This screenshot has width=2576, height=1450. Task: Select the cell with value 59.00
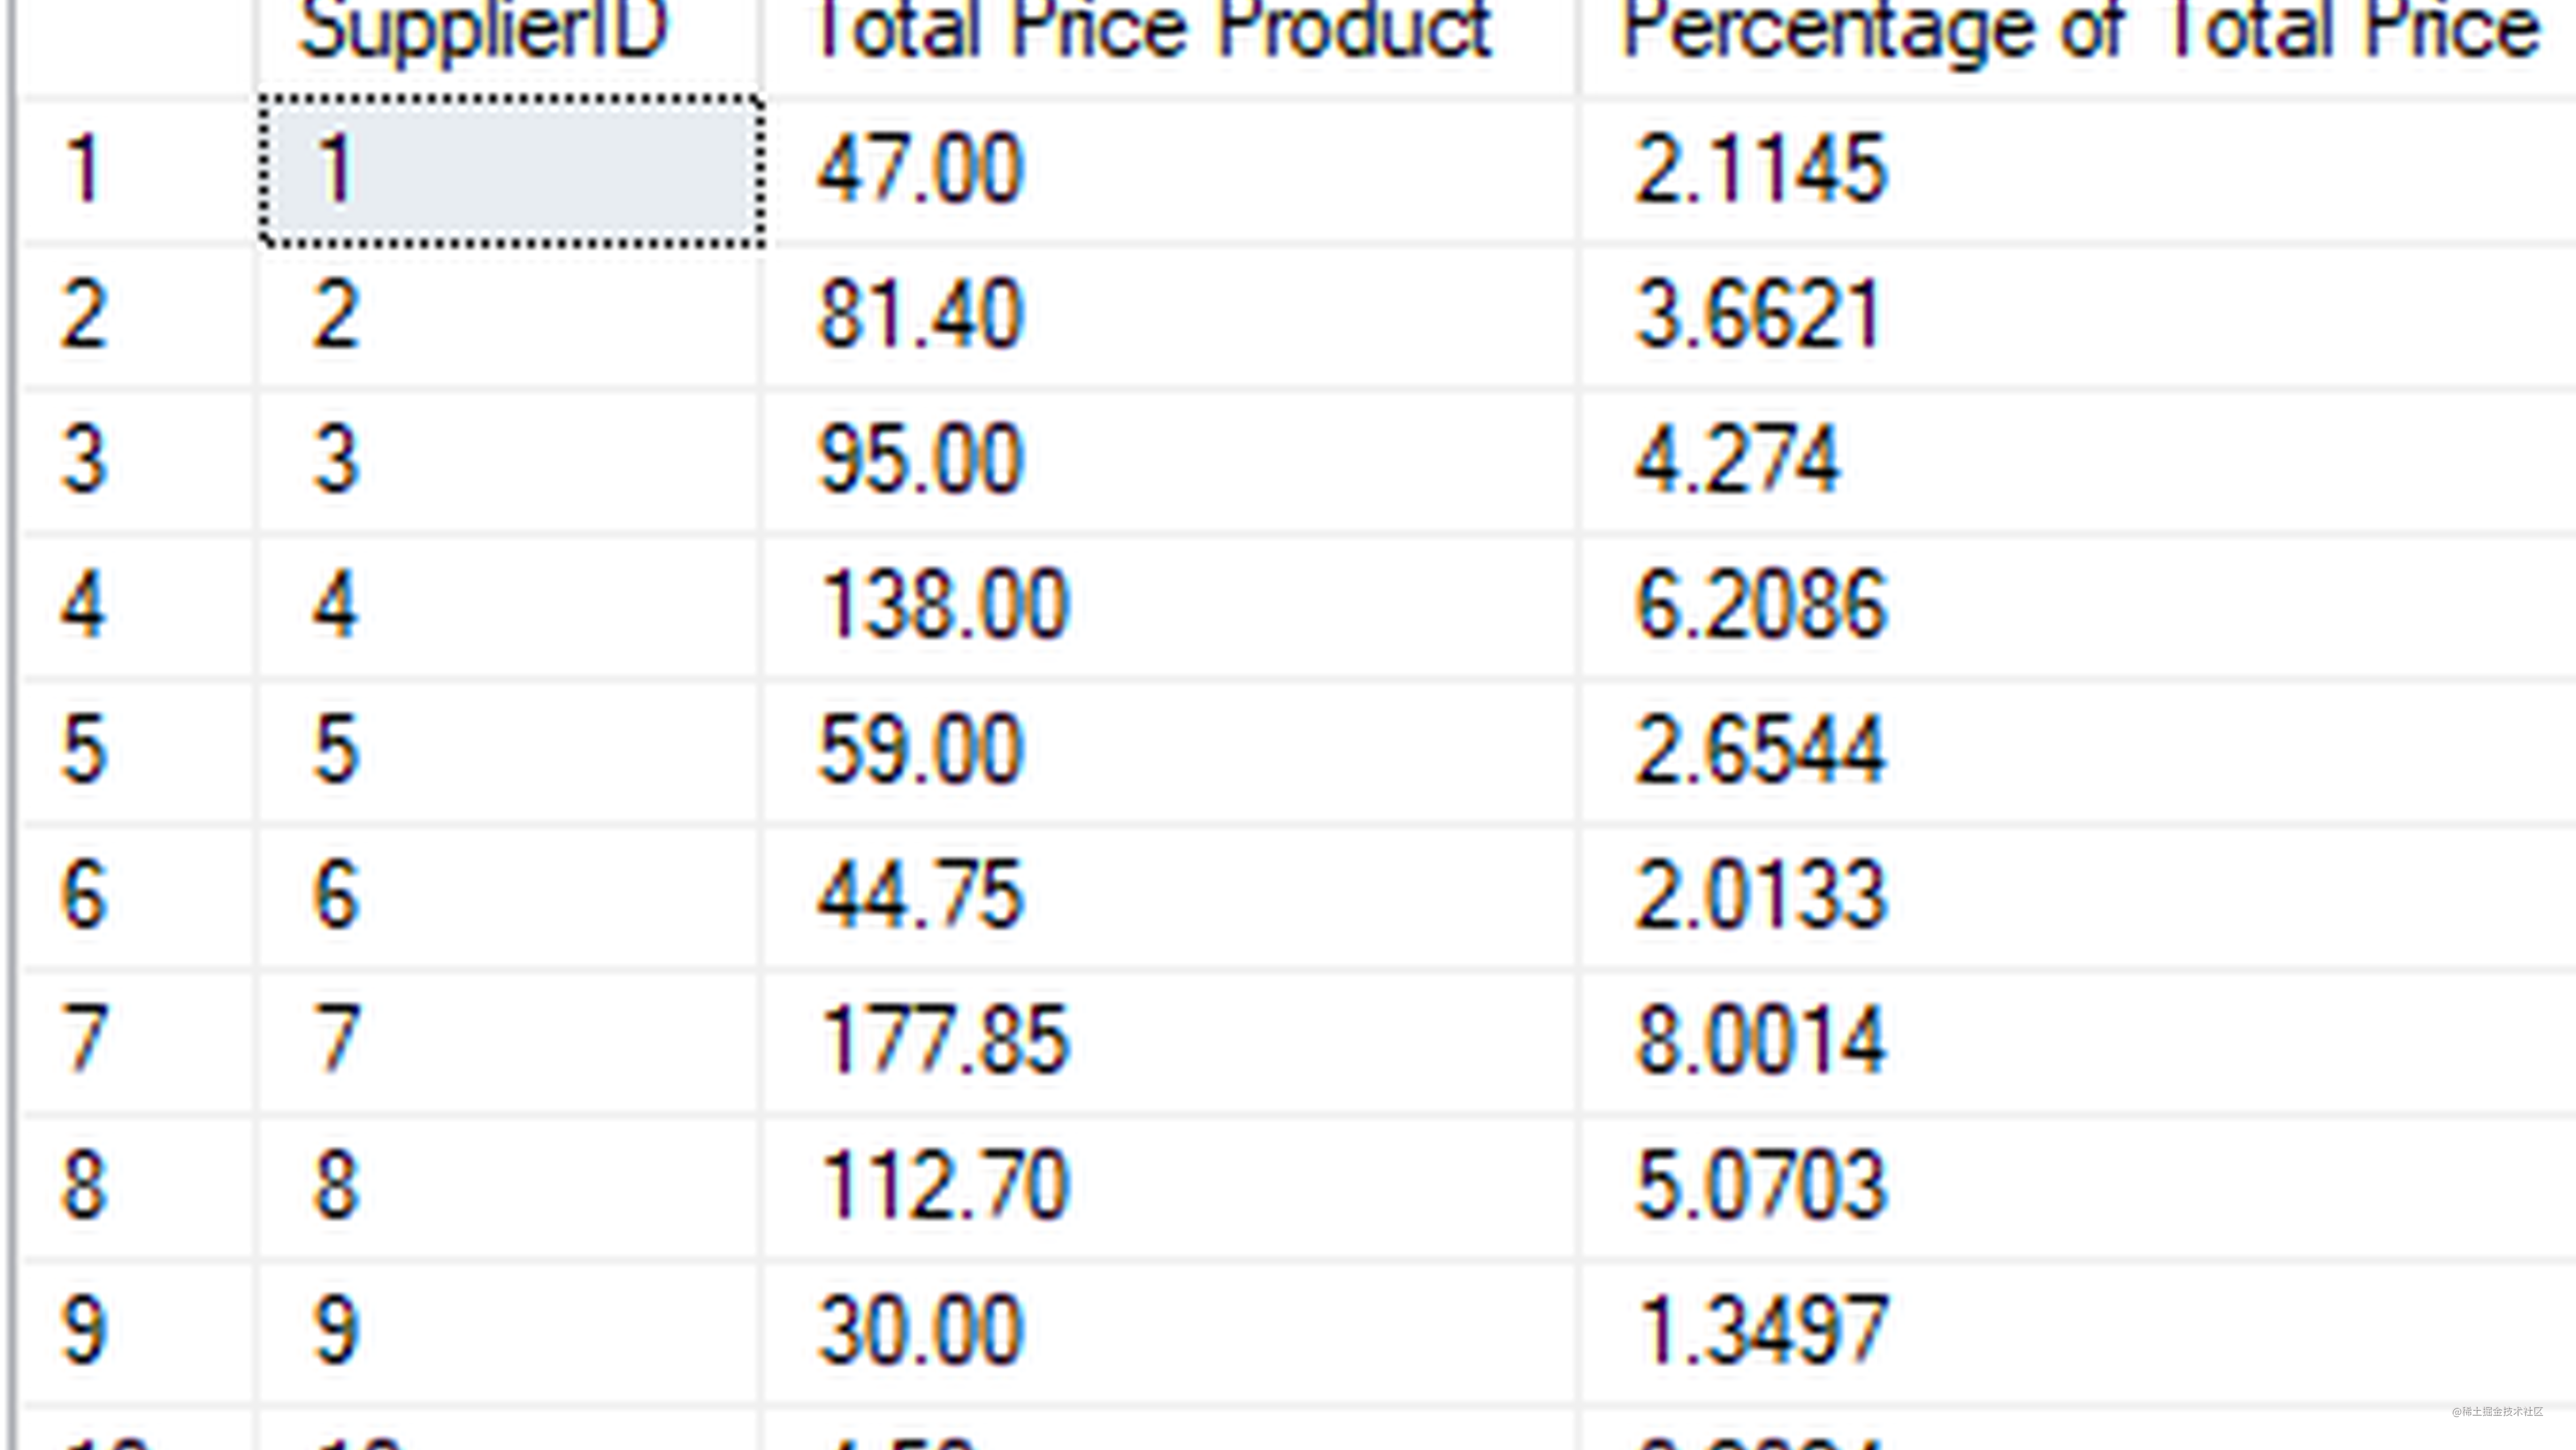click(1170, 751)
